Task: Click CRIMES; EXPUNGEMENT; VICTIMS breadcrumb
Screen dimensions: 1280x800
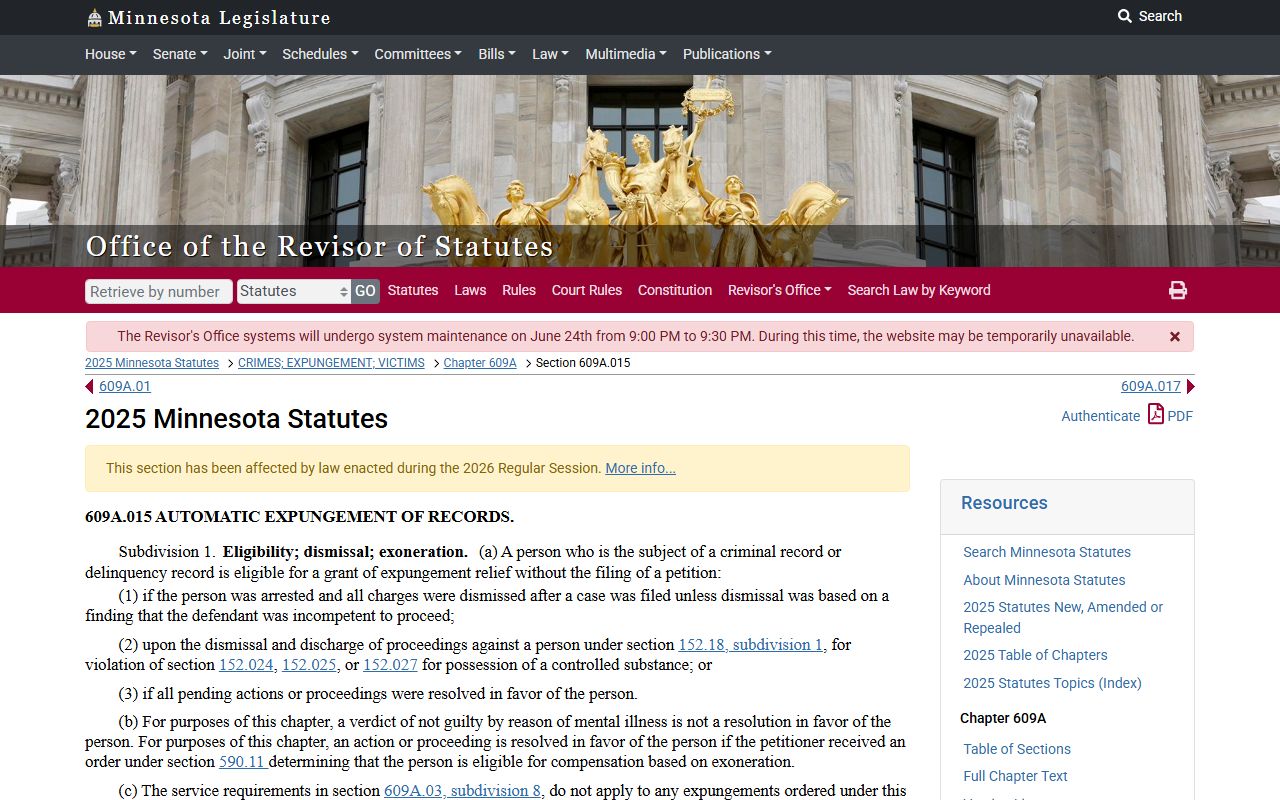Action: (331, 363)
